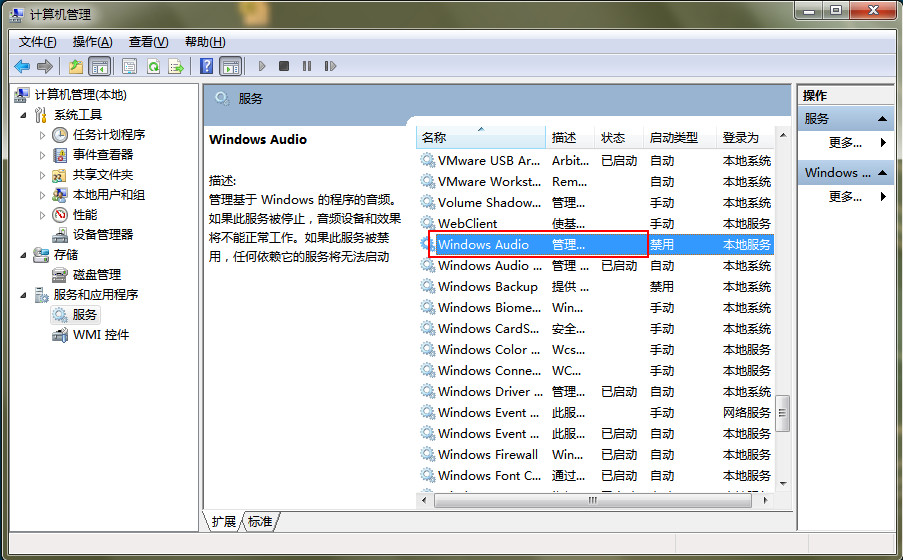Sort by the 登录为 column header

(746, 138)
